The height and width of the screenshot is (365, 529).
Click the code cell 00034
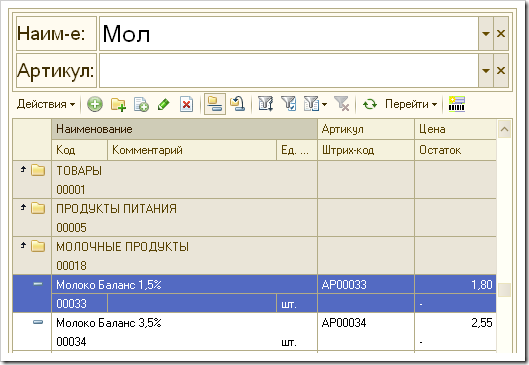[x=80, y=342]
